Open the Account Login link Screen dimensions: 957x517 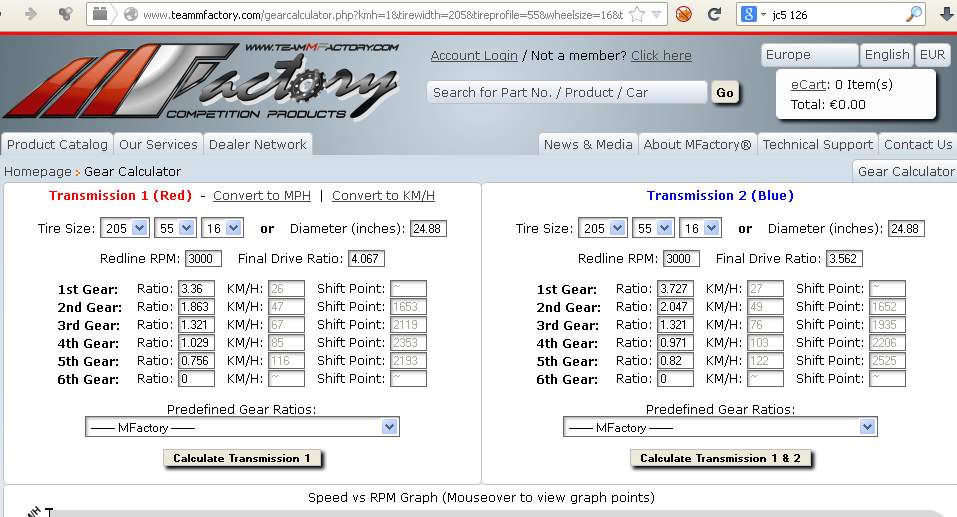point(474,55)
